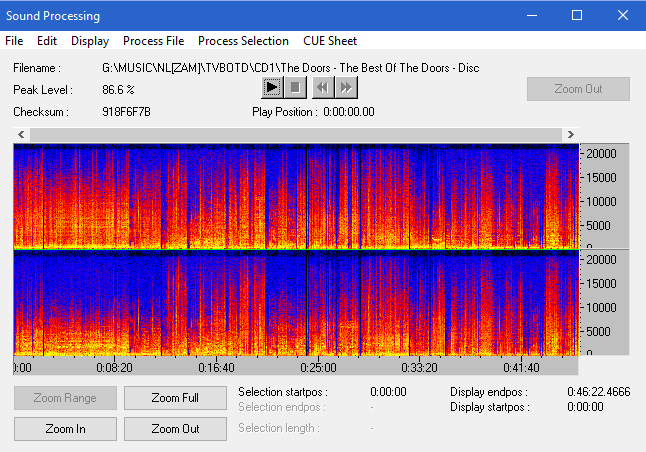The width and height of the screenshot is (646, 452).
Task: Open the Edit menu
Action: click(47, 41)
